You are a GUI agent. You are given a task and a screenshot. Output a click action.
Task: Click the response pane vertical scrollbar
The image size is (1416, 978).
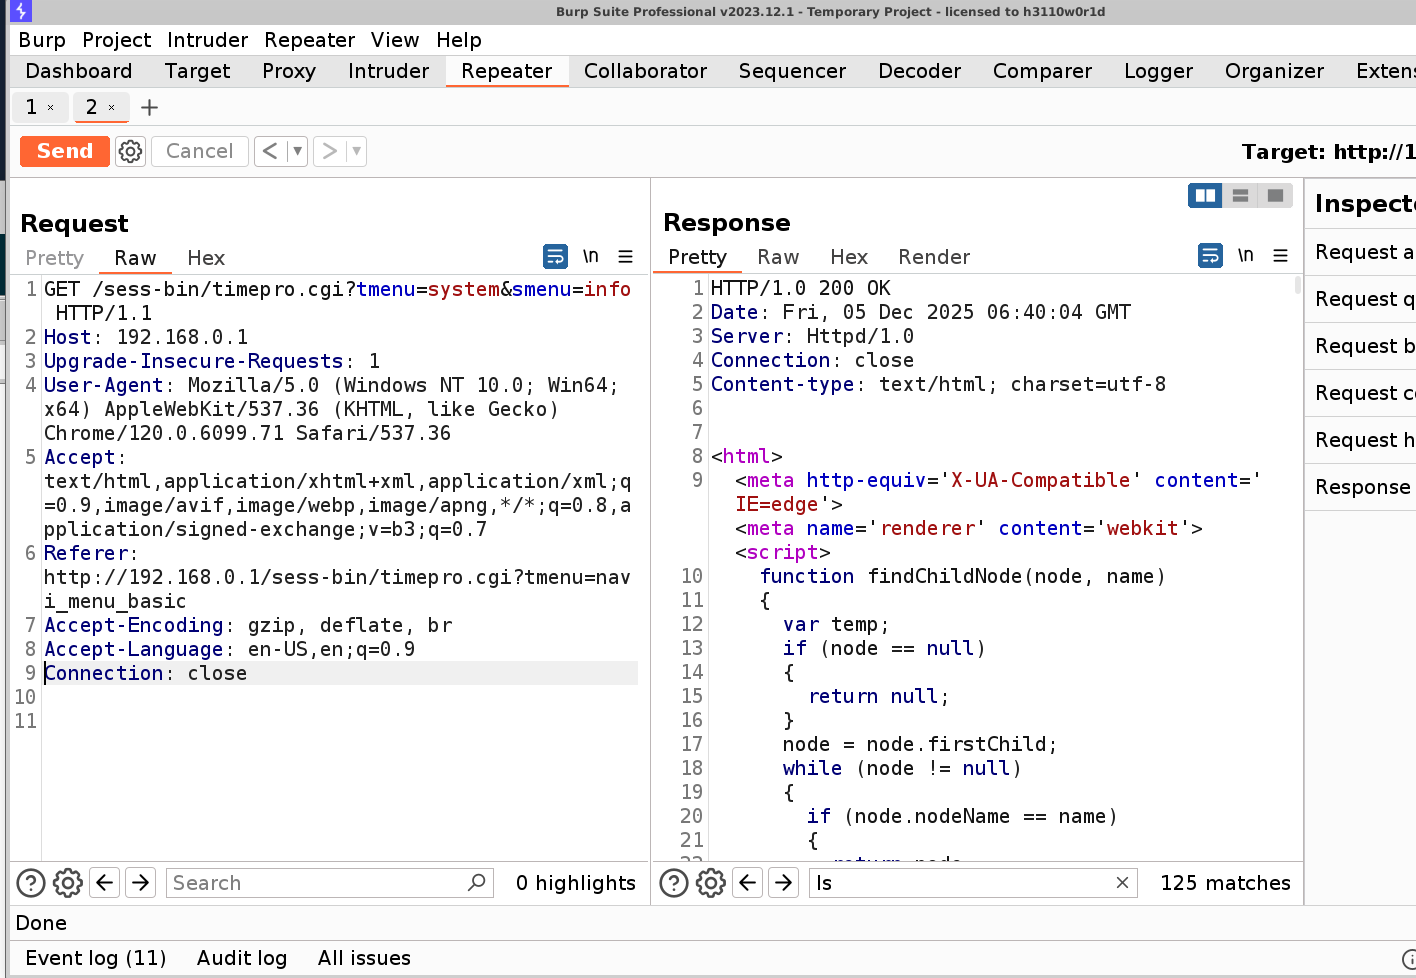pyautogui.click(x=1297, y=285)
